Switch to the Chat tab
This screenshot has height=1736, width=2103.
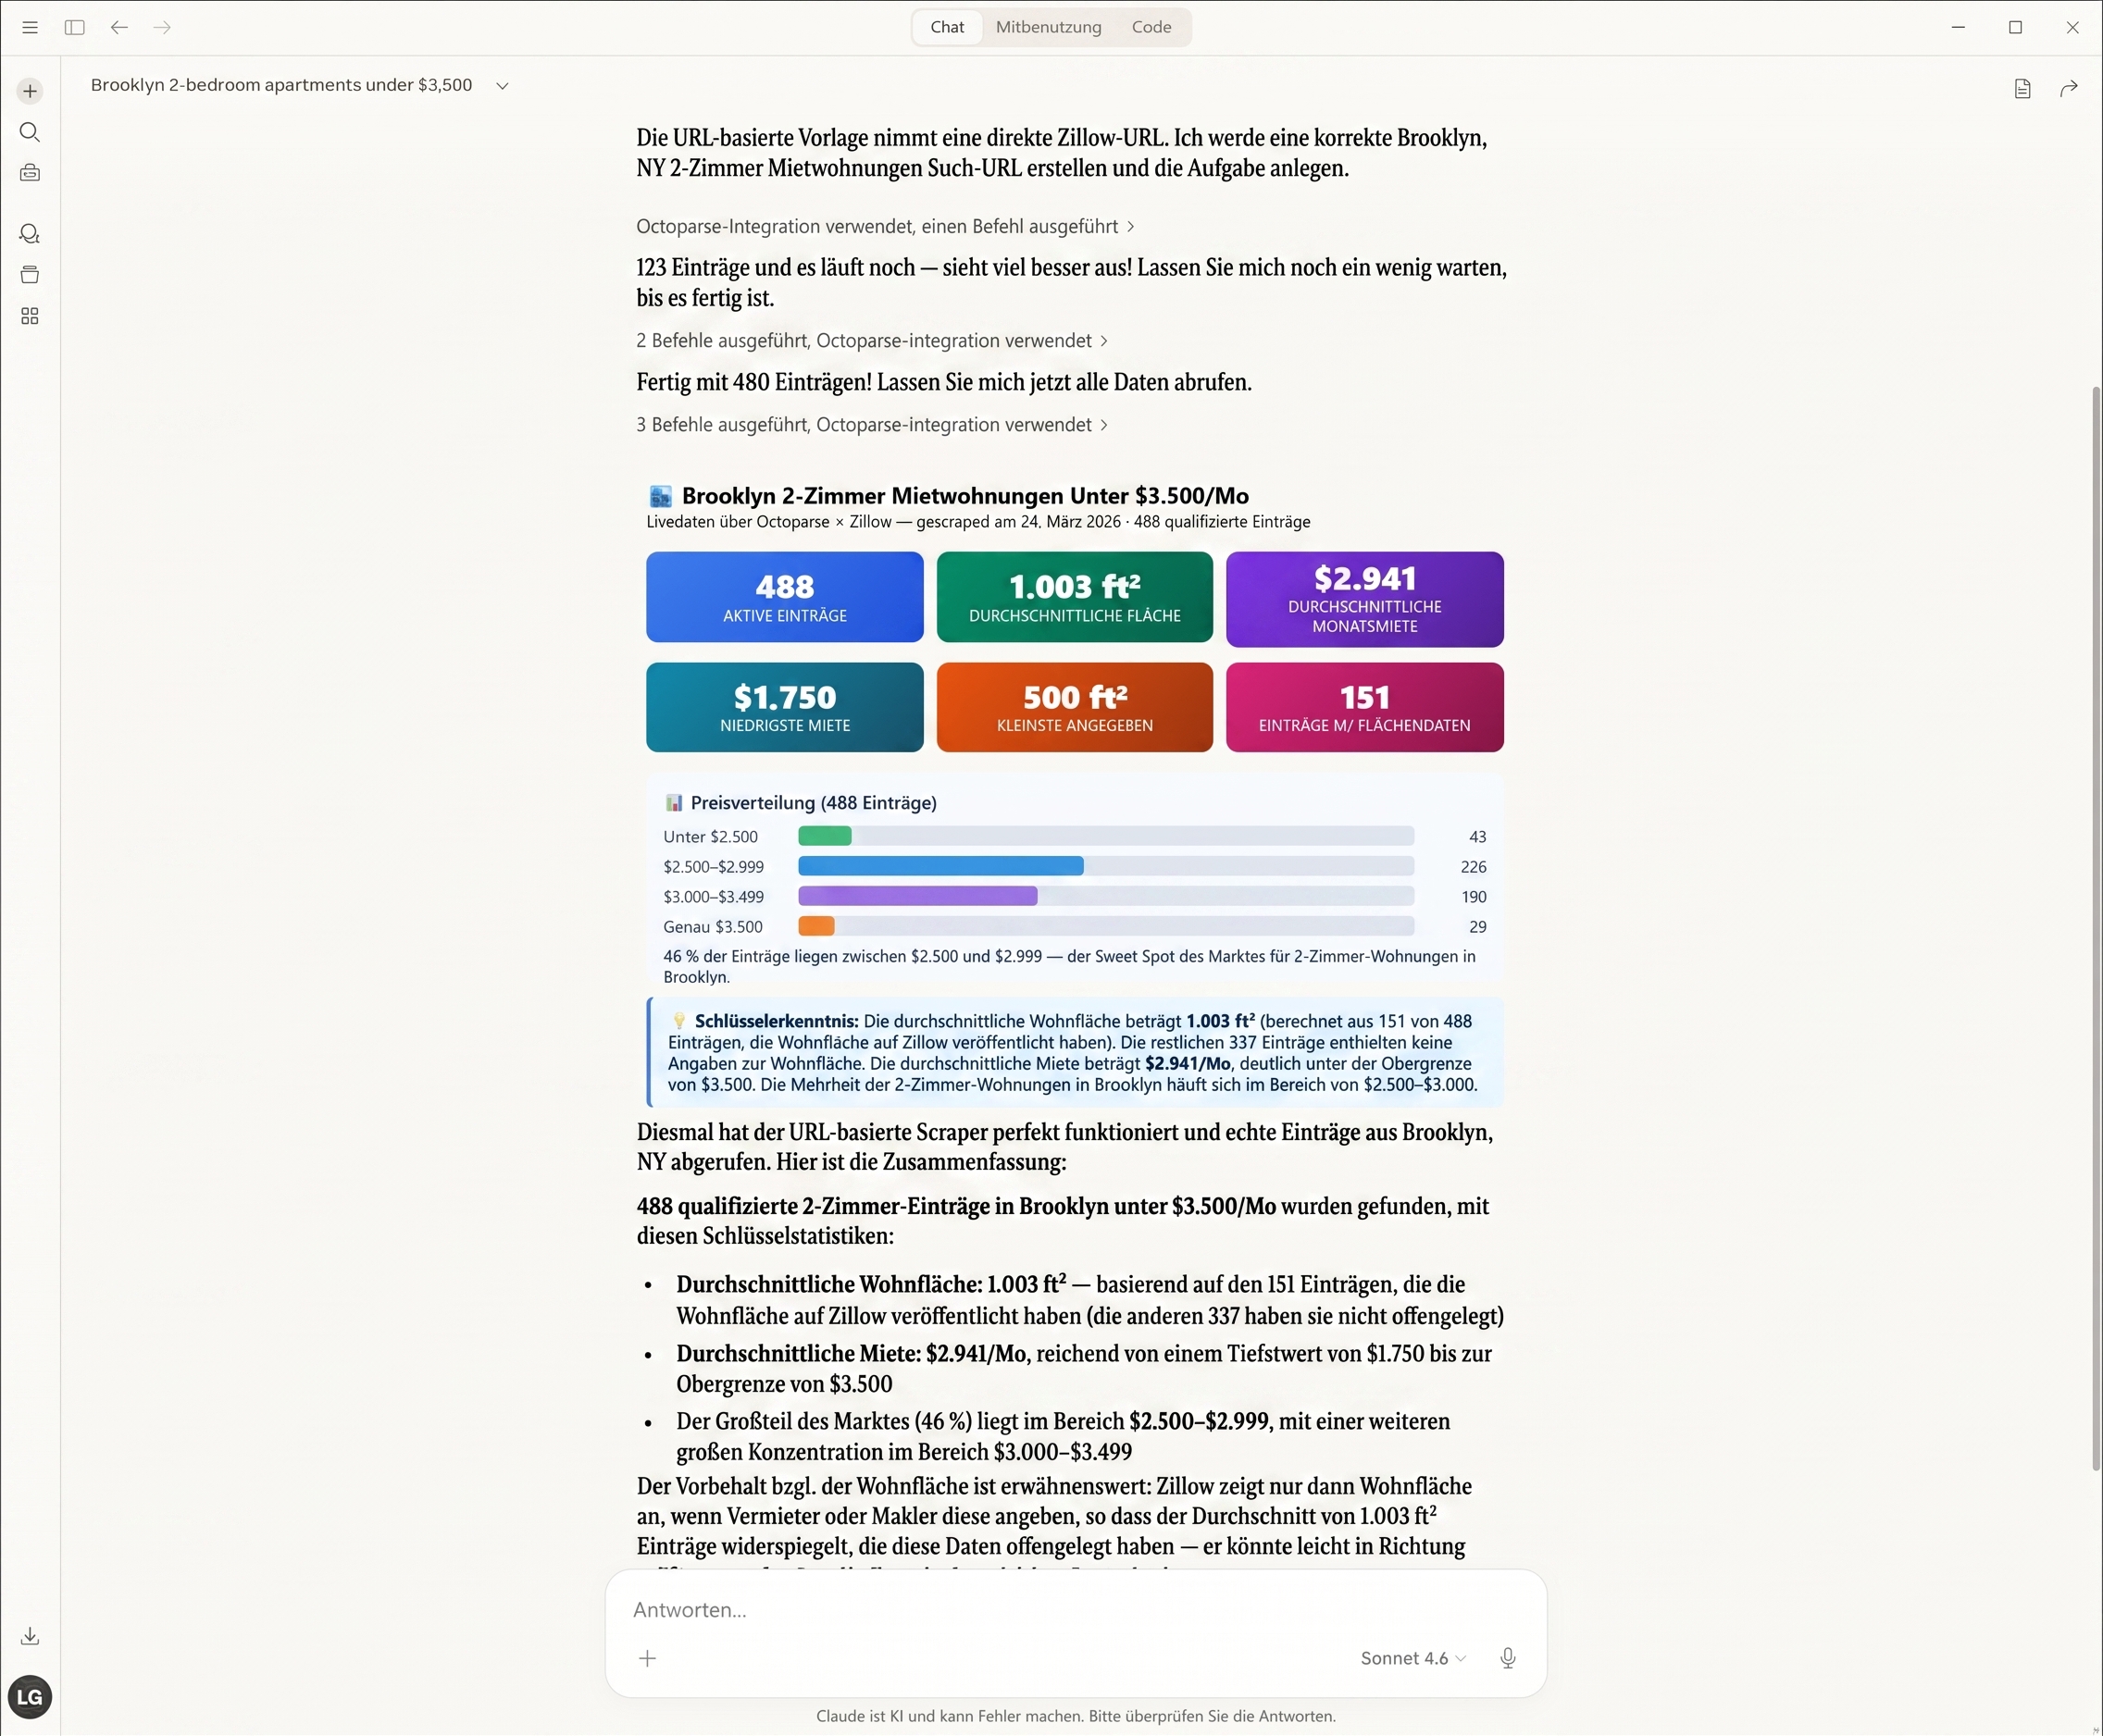pyautogui.click(x=947, y=28)
